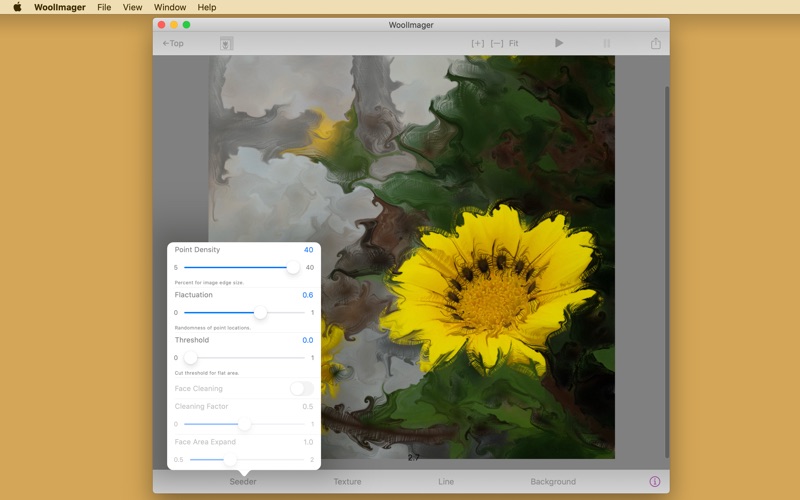Adjust the Flactuation slider handle
This screenshot has height=500, width=800.
[x=260, y=312]
